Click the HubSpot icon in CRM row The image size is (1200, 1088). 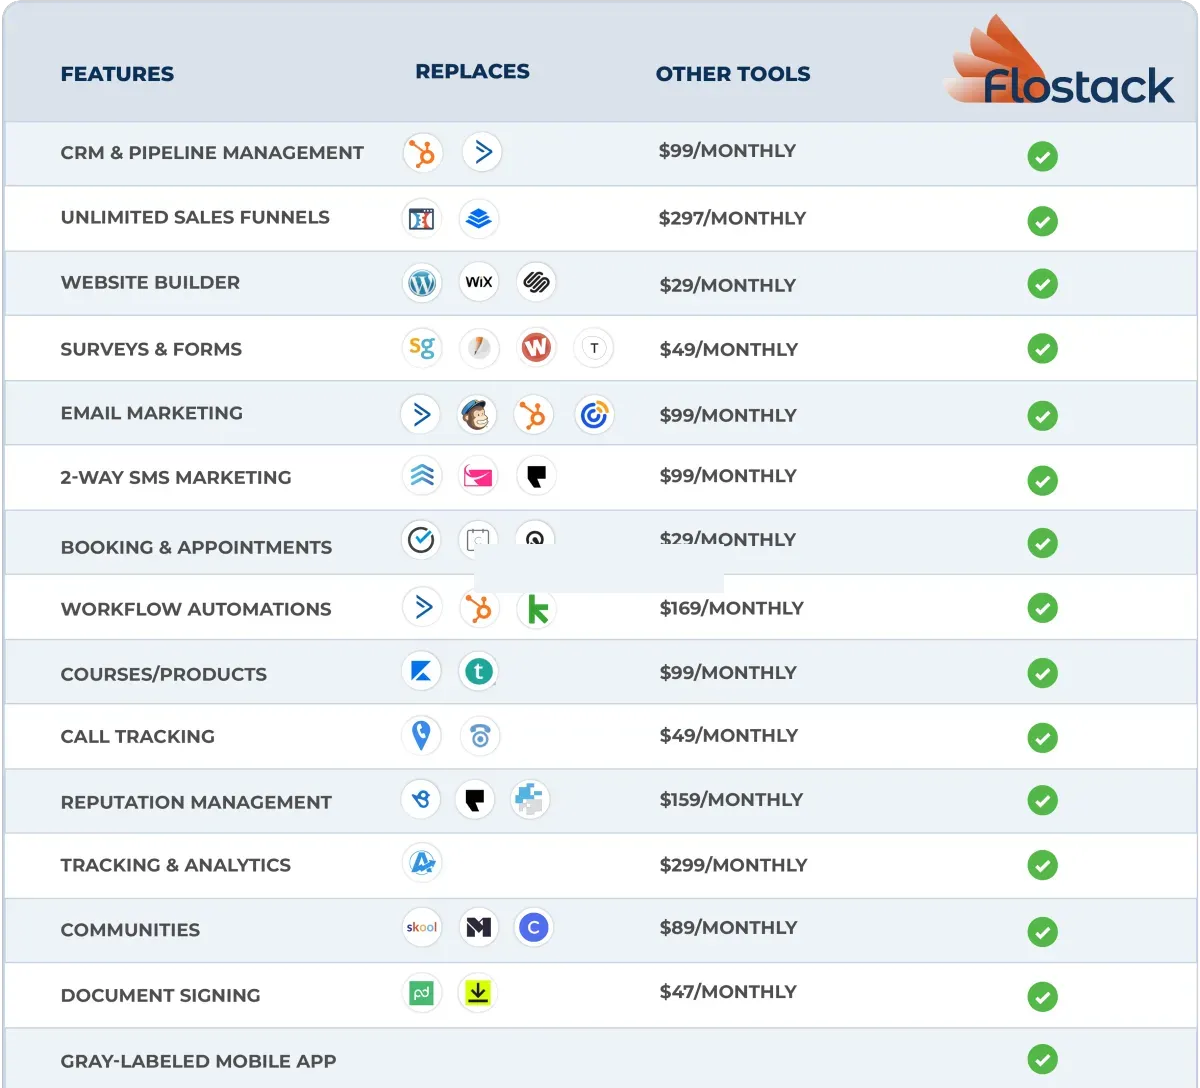tap(422, 153)
